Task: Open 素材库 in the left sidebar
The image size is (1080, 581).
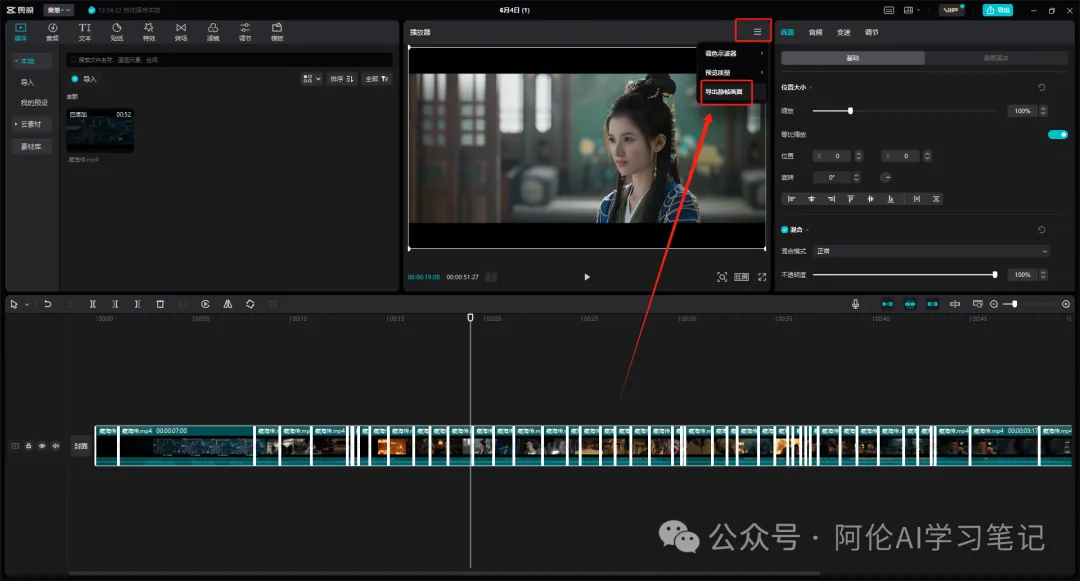Action: coord(31,147)
